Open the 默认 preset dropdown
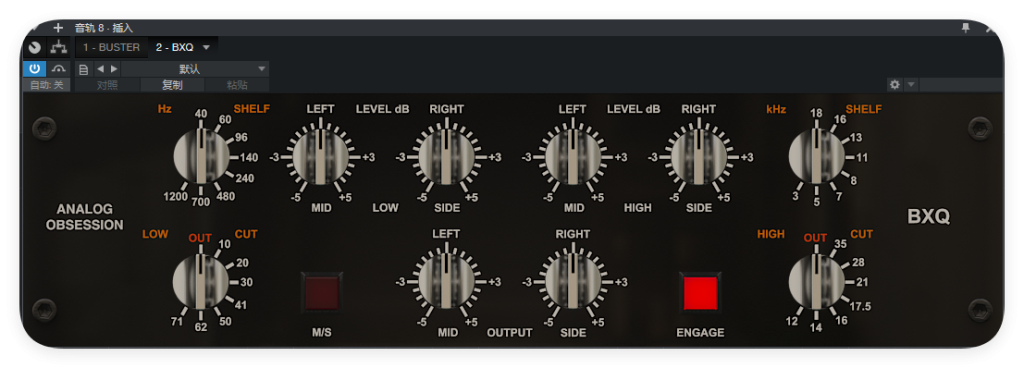 195,69
